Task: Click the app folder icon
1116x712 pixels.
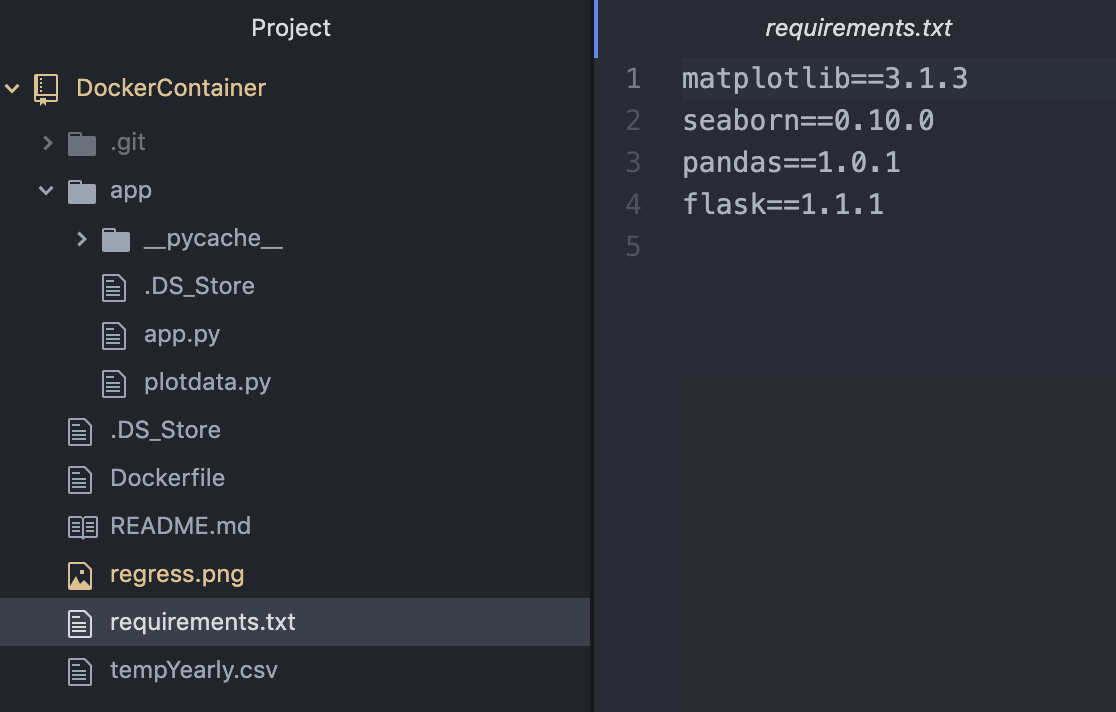Action: point(82,192)
